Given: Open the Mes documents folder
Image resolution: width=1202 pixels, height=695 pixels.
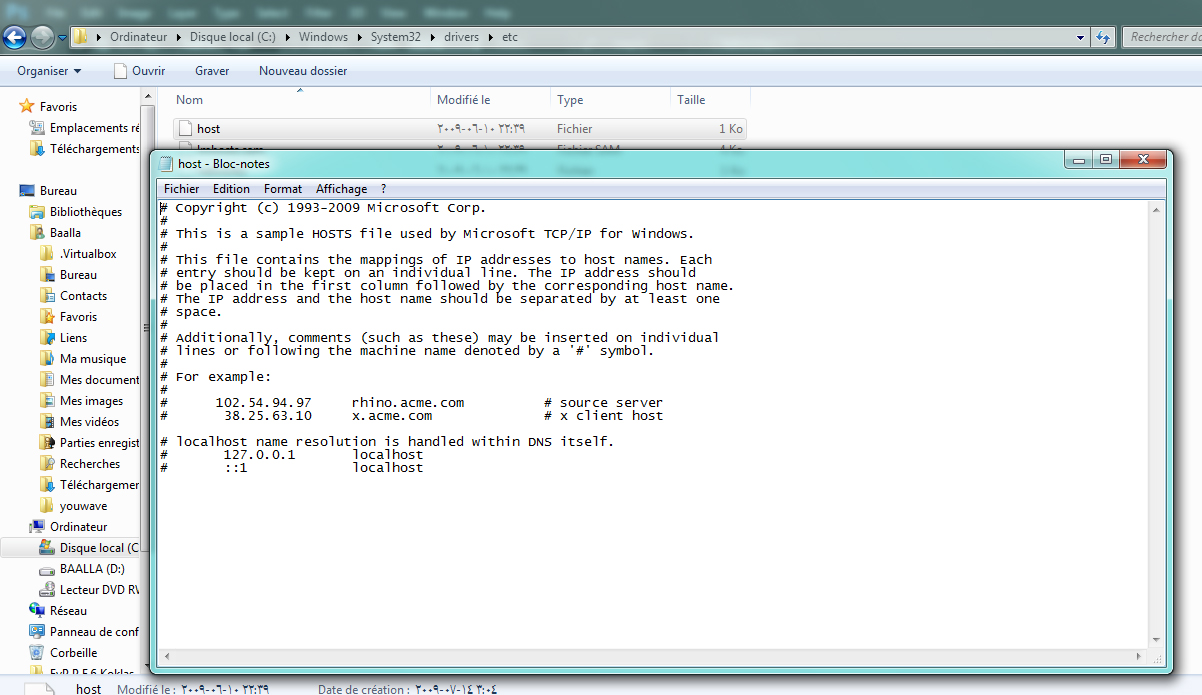Looking at the screenshot, I should pos(90,380).
